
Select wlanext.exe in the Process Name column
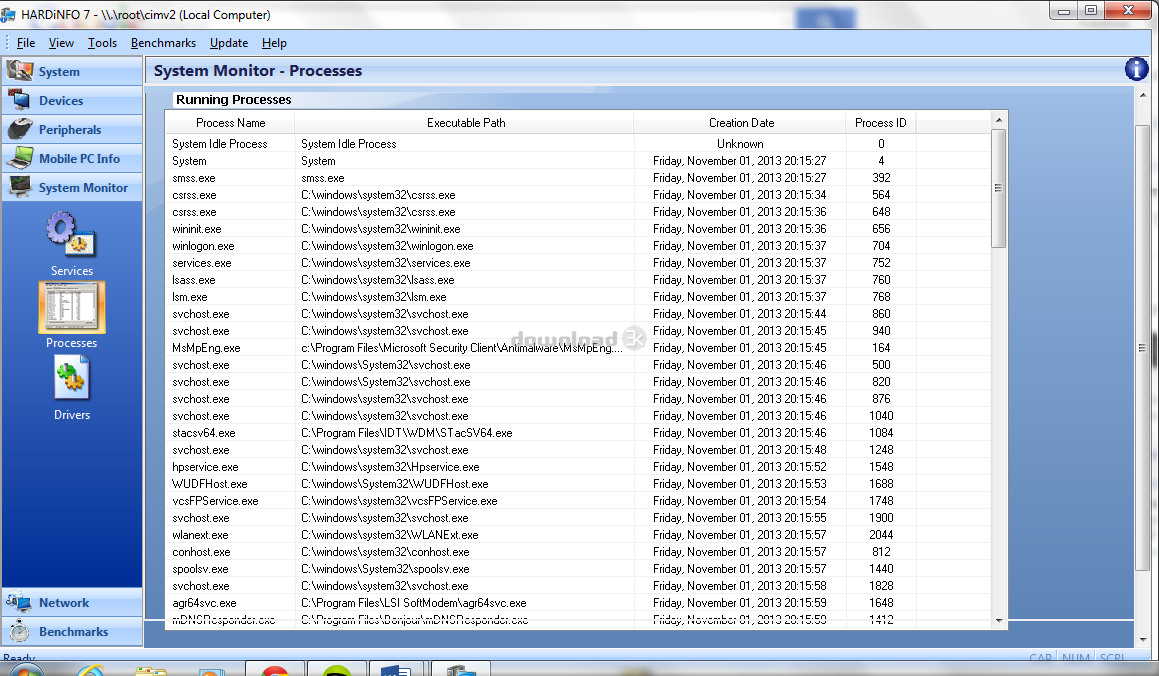pyautogui.click(x=200, y=535)
